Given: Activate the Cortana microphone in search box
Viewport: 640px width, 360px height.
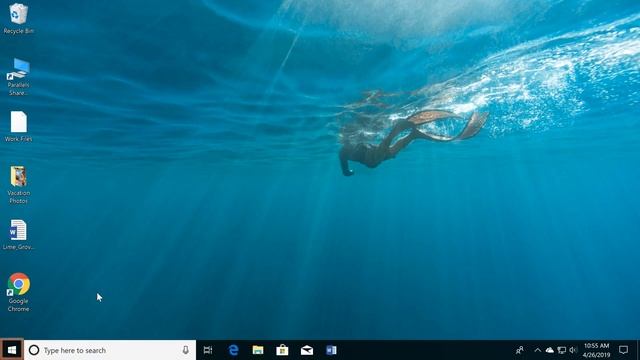Looking at the screenshot, I should tap(186, 350).
